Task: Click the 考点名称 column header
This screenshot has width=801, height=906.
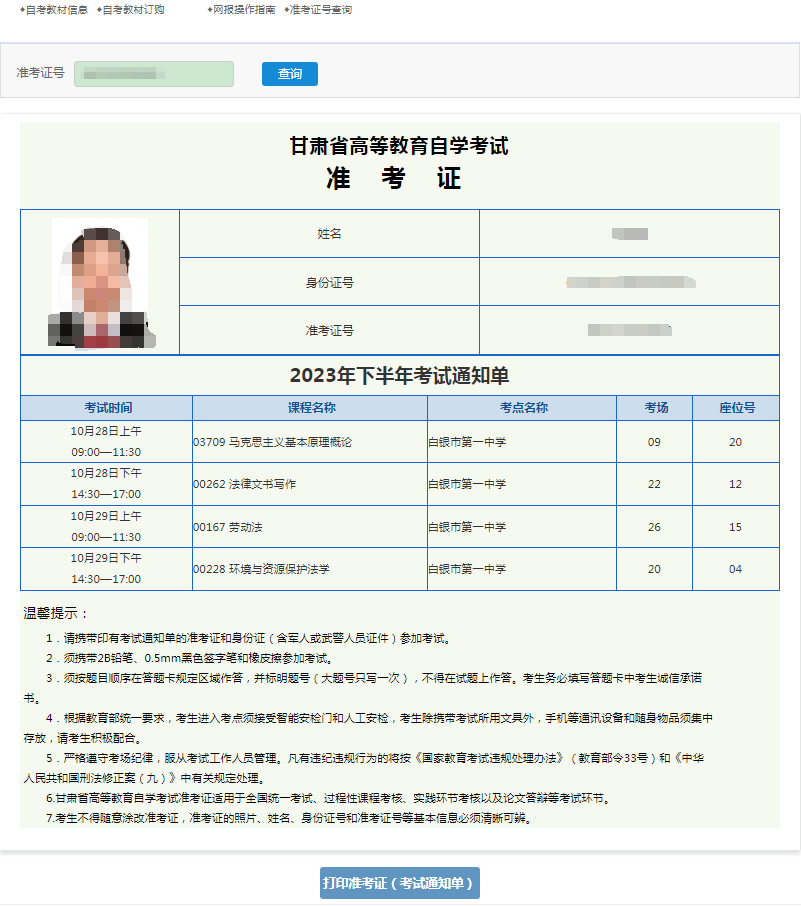Action: coord(522,408)
